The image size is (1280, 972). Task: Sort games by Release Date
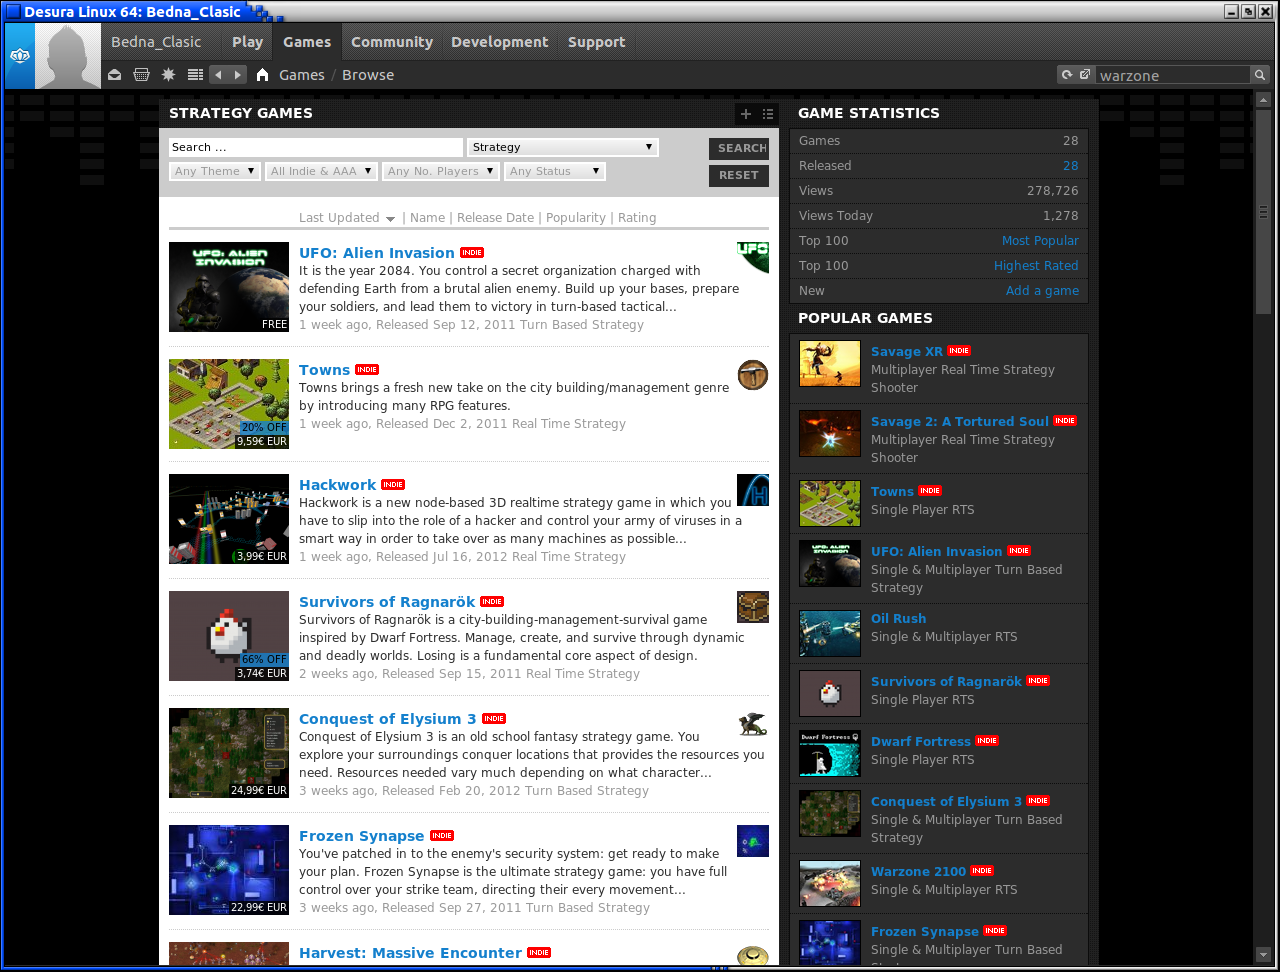(495, 218)
